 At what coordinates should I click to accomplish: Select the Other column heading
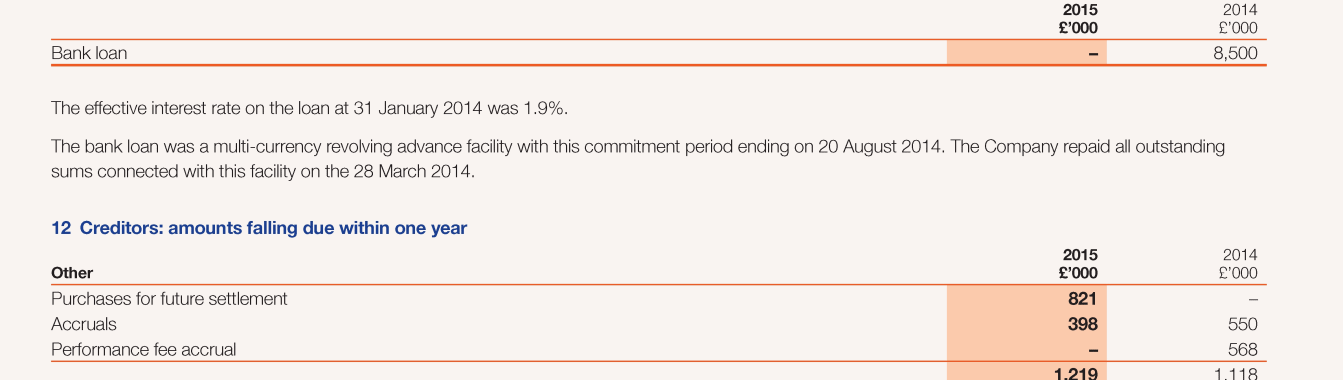pos(72,273)
